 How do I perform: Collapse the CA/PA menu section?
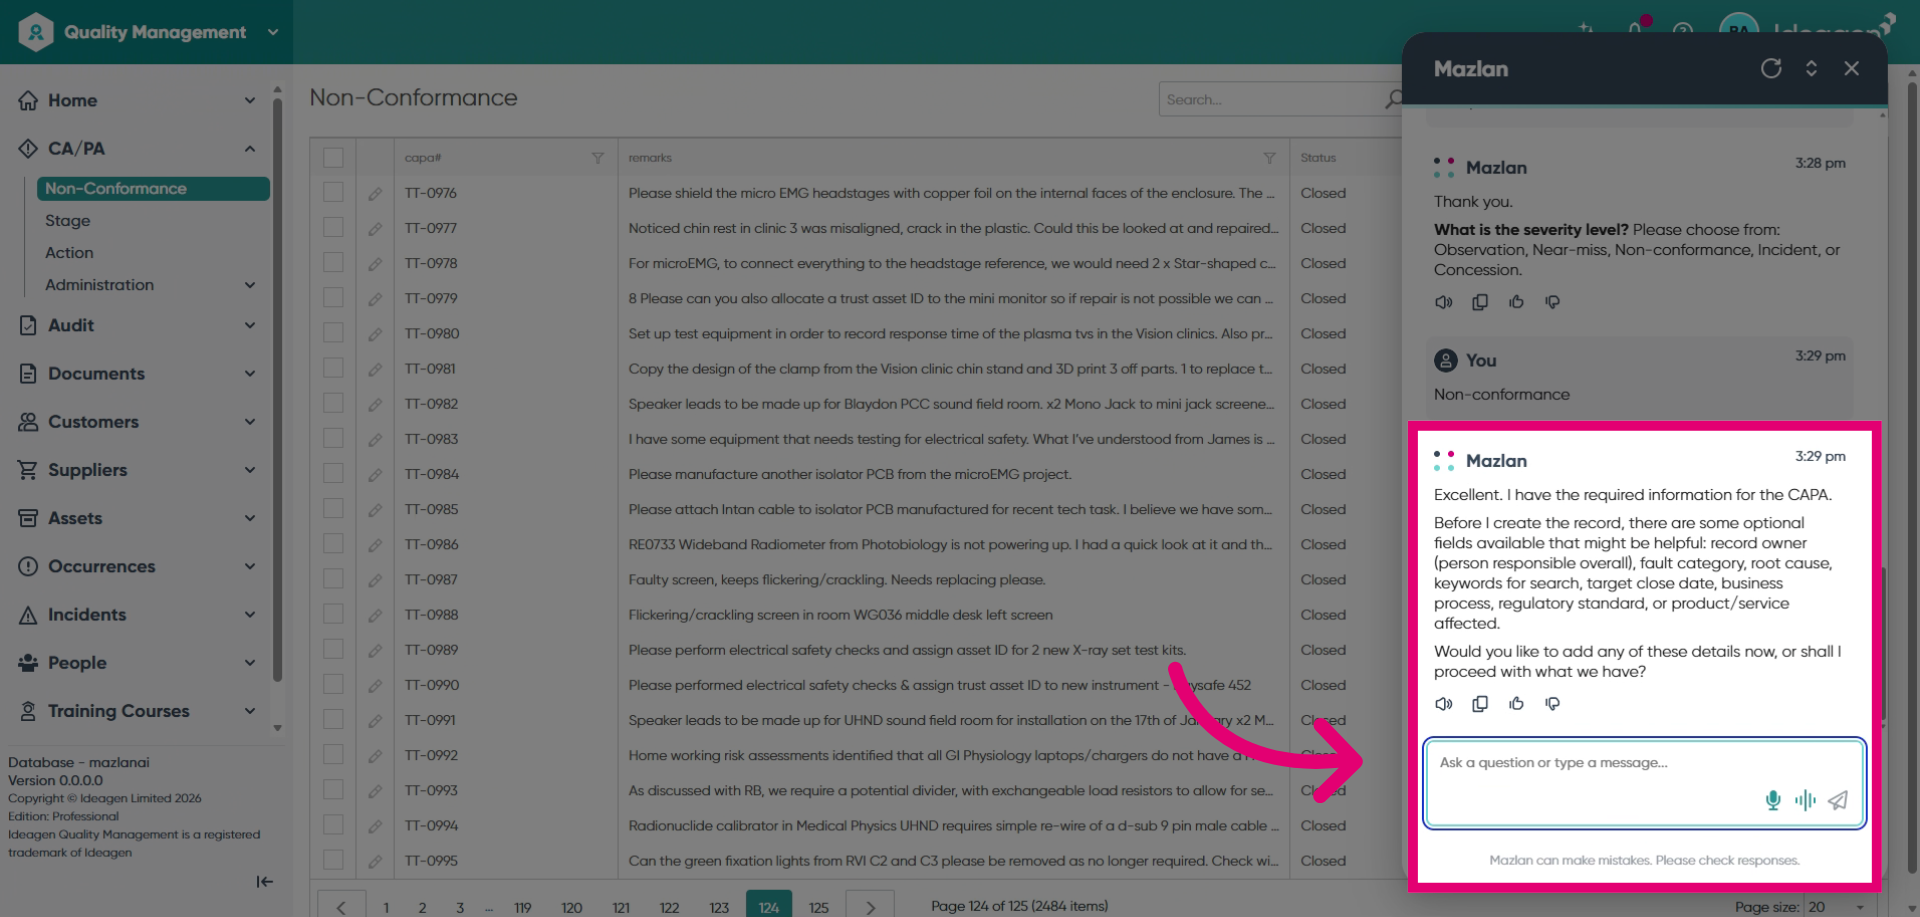pyautogui.click(x=250, y=148)
